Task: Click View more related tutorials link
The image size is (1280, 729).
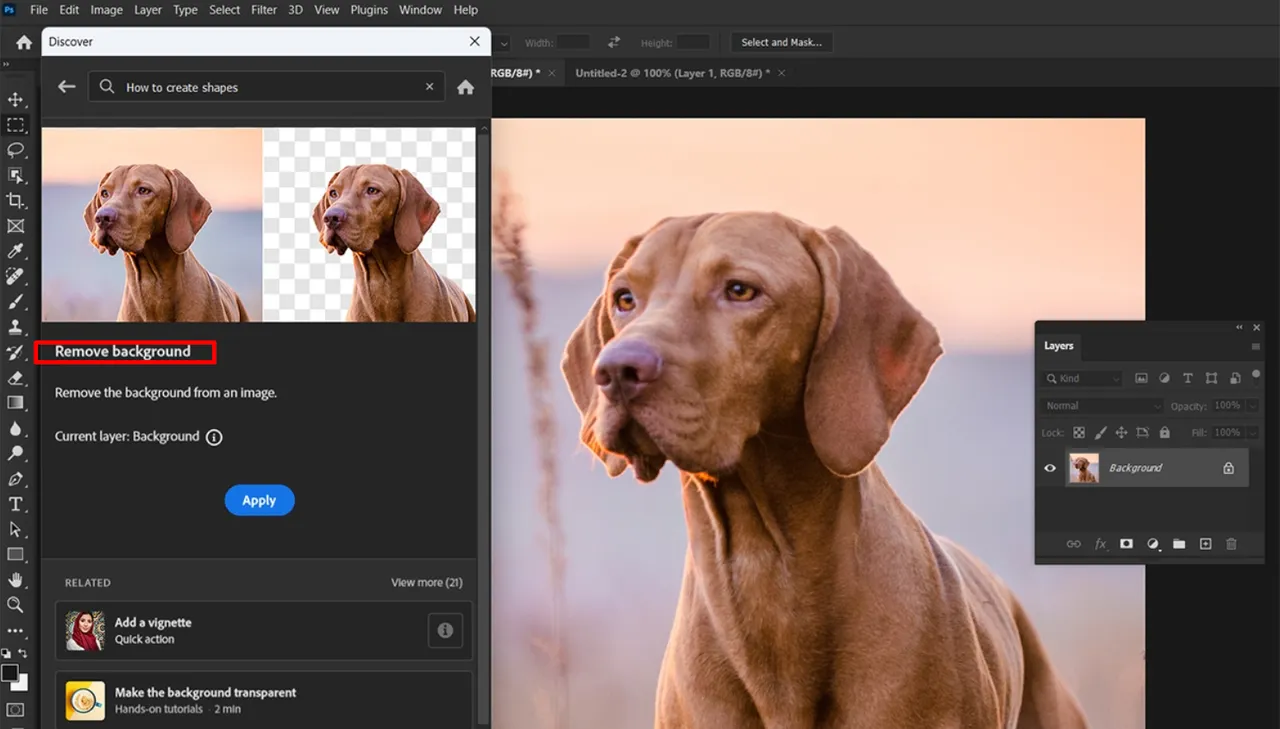Action: (427, 582)
